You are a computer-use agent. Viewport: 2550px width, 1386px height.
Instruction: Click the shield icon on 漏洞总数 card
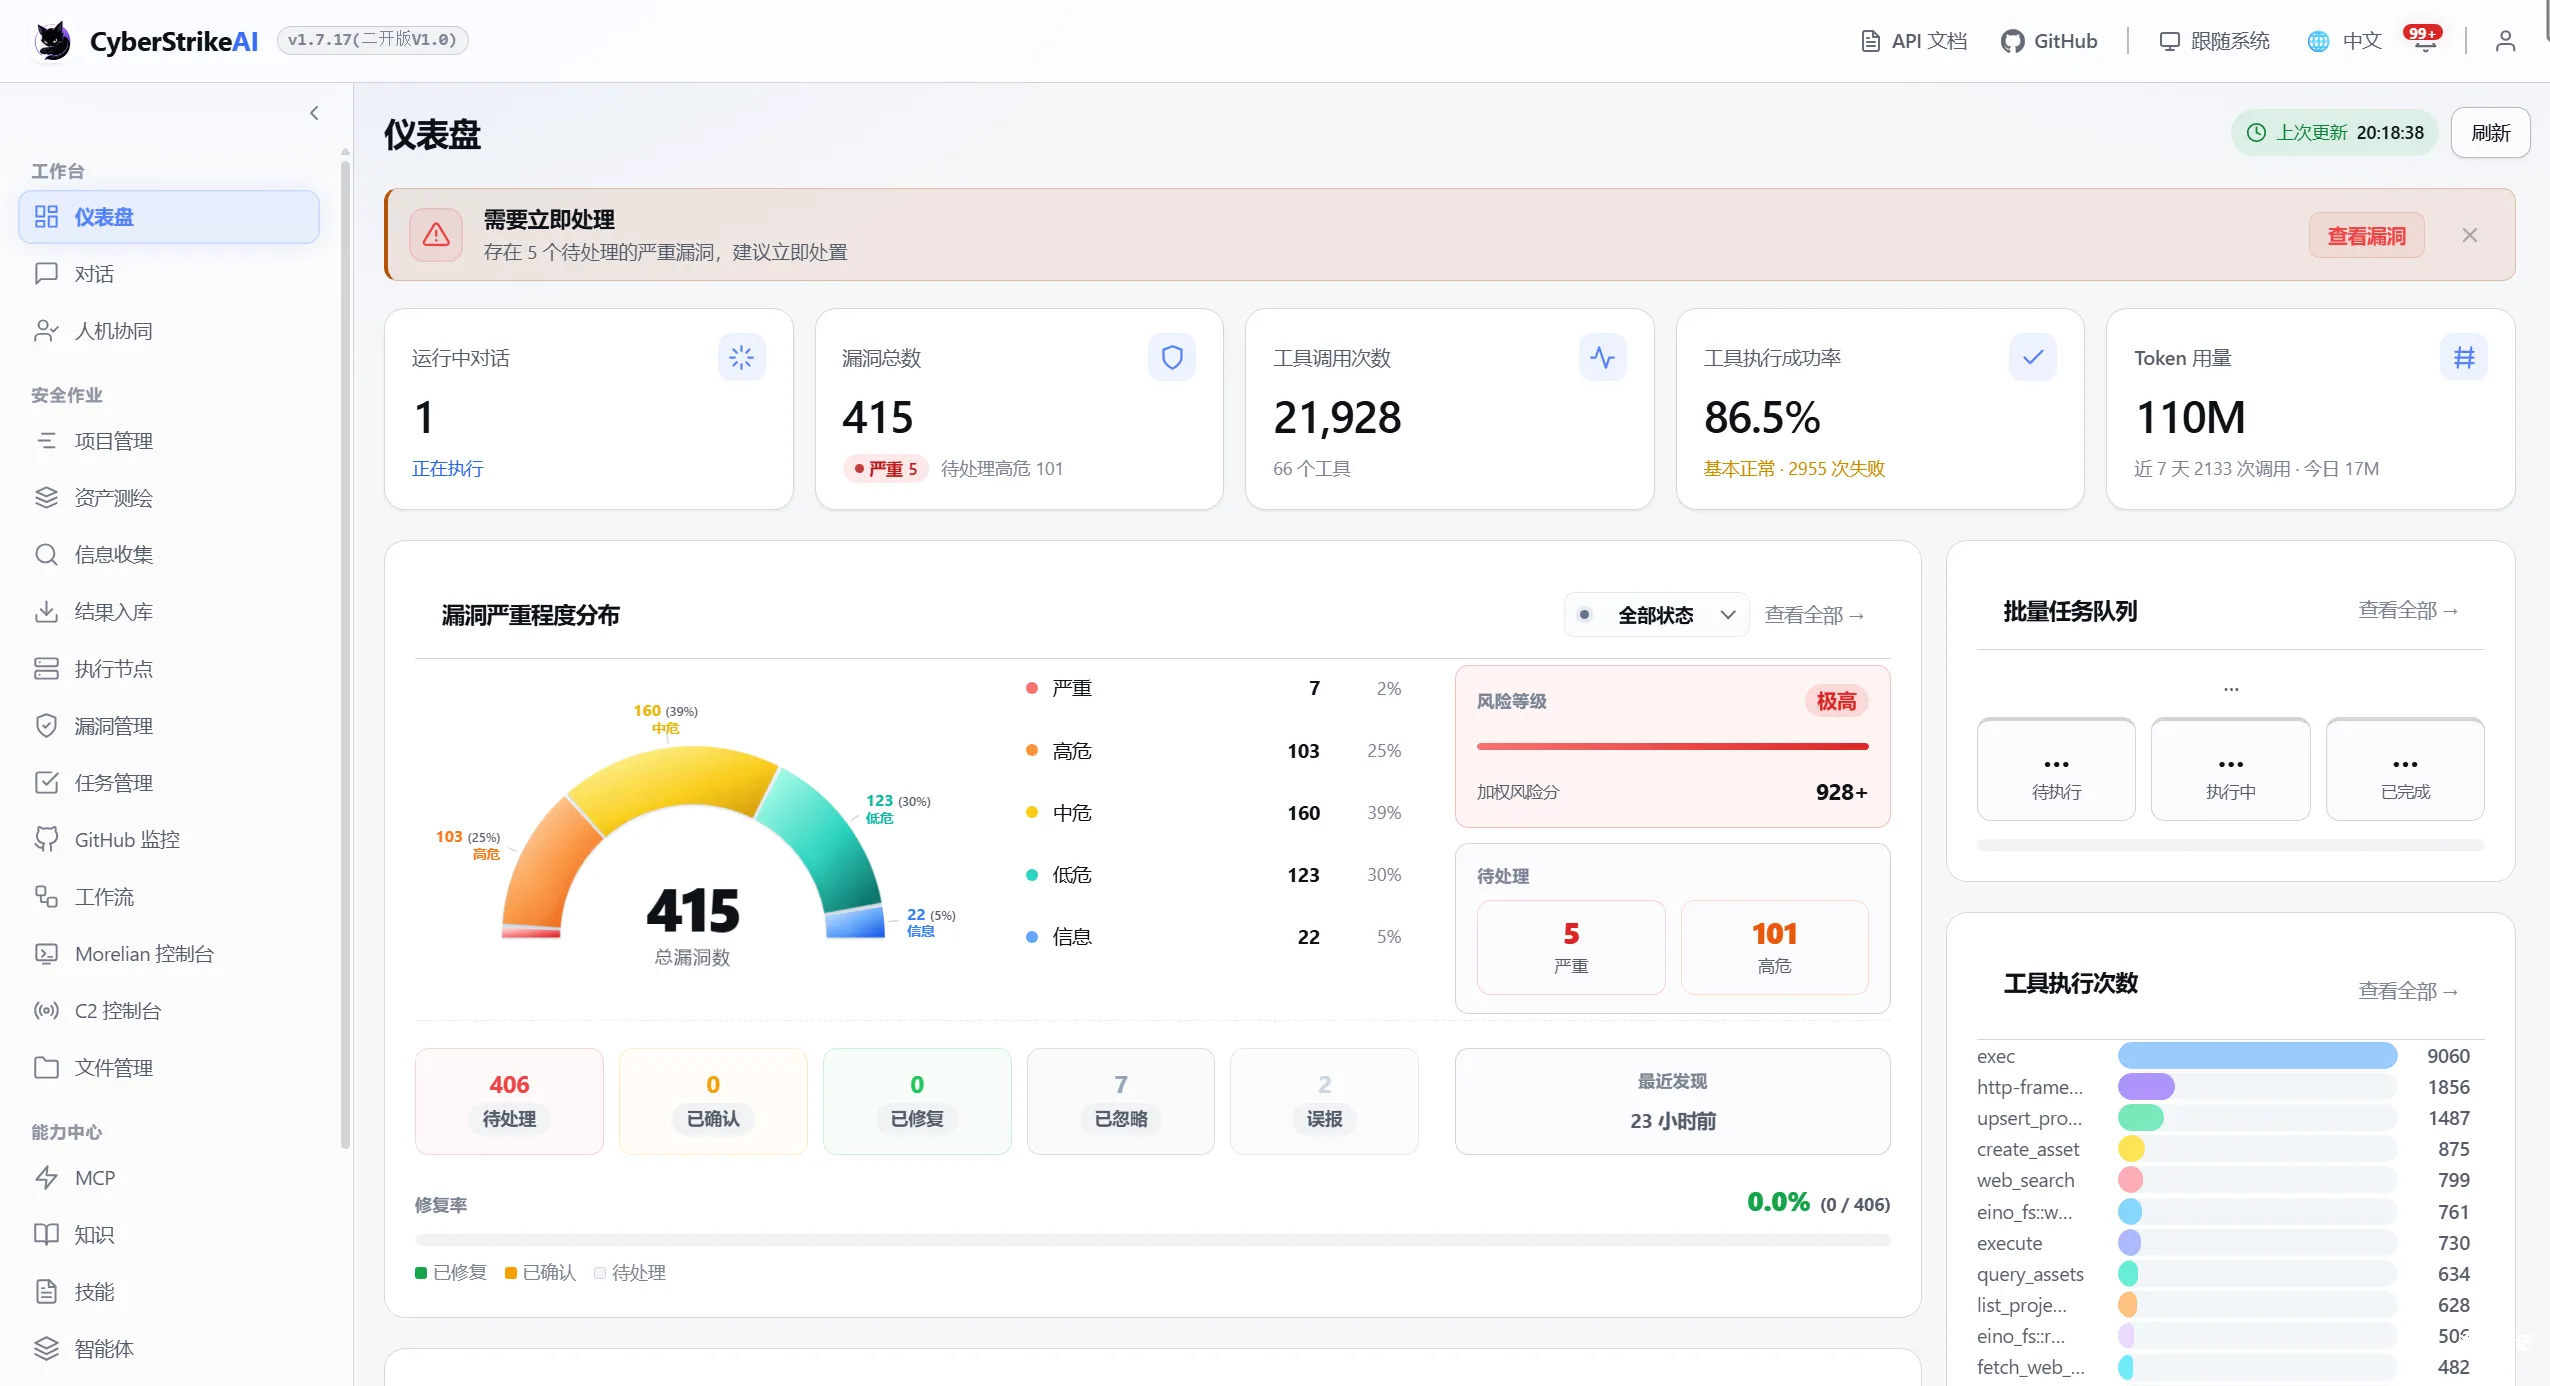[x=1172, y=357]
